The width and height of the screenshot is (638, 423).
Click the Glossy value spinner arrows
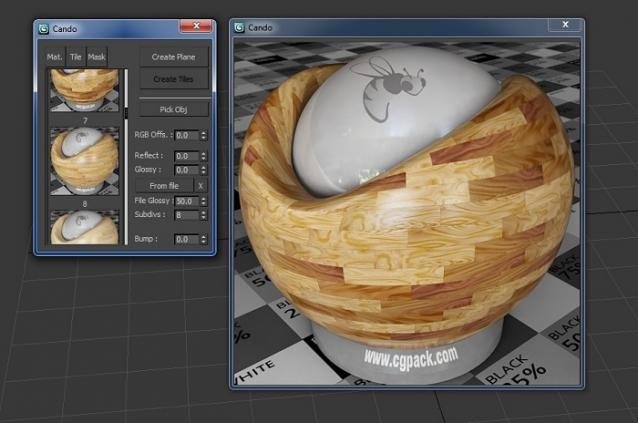pos(204,170)
